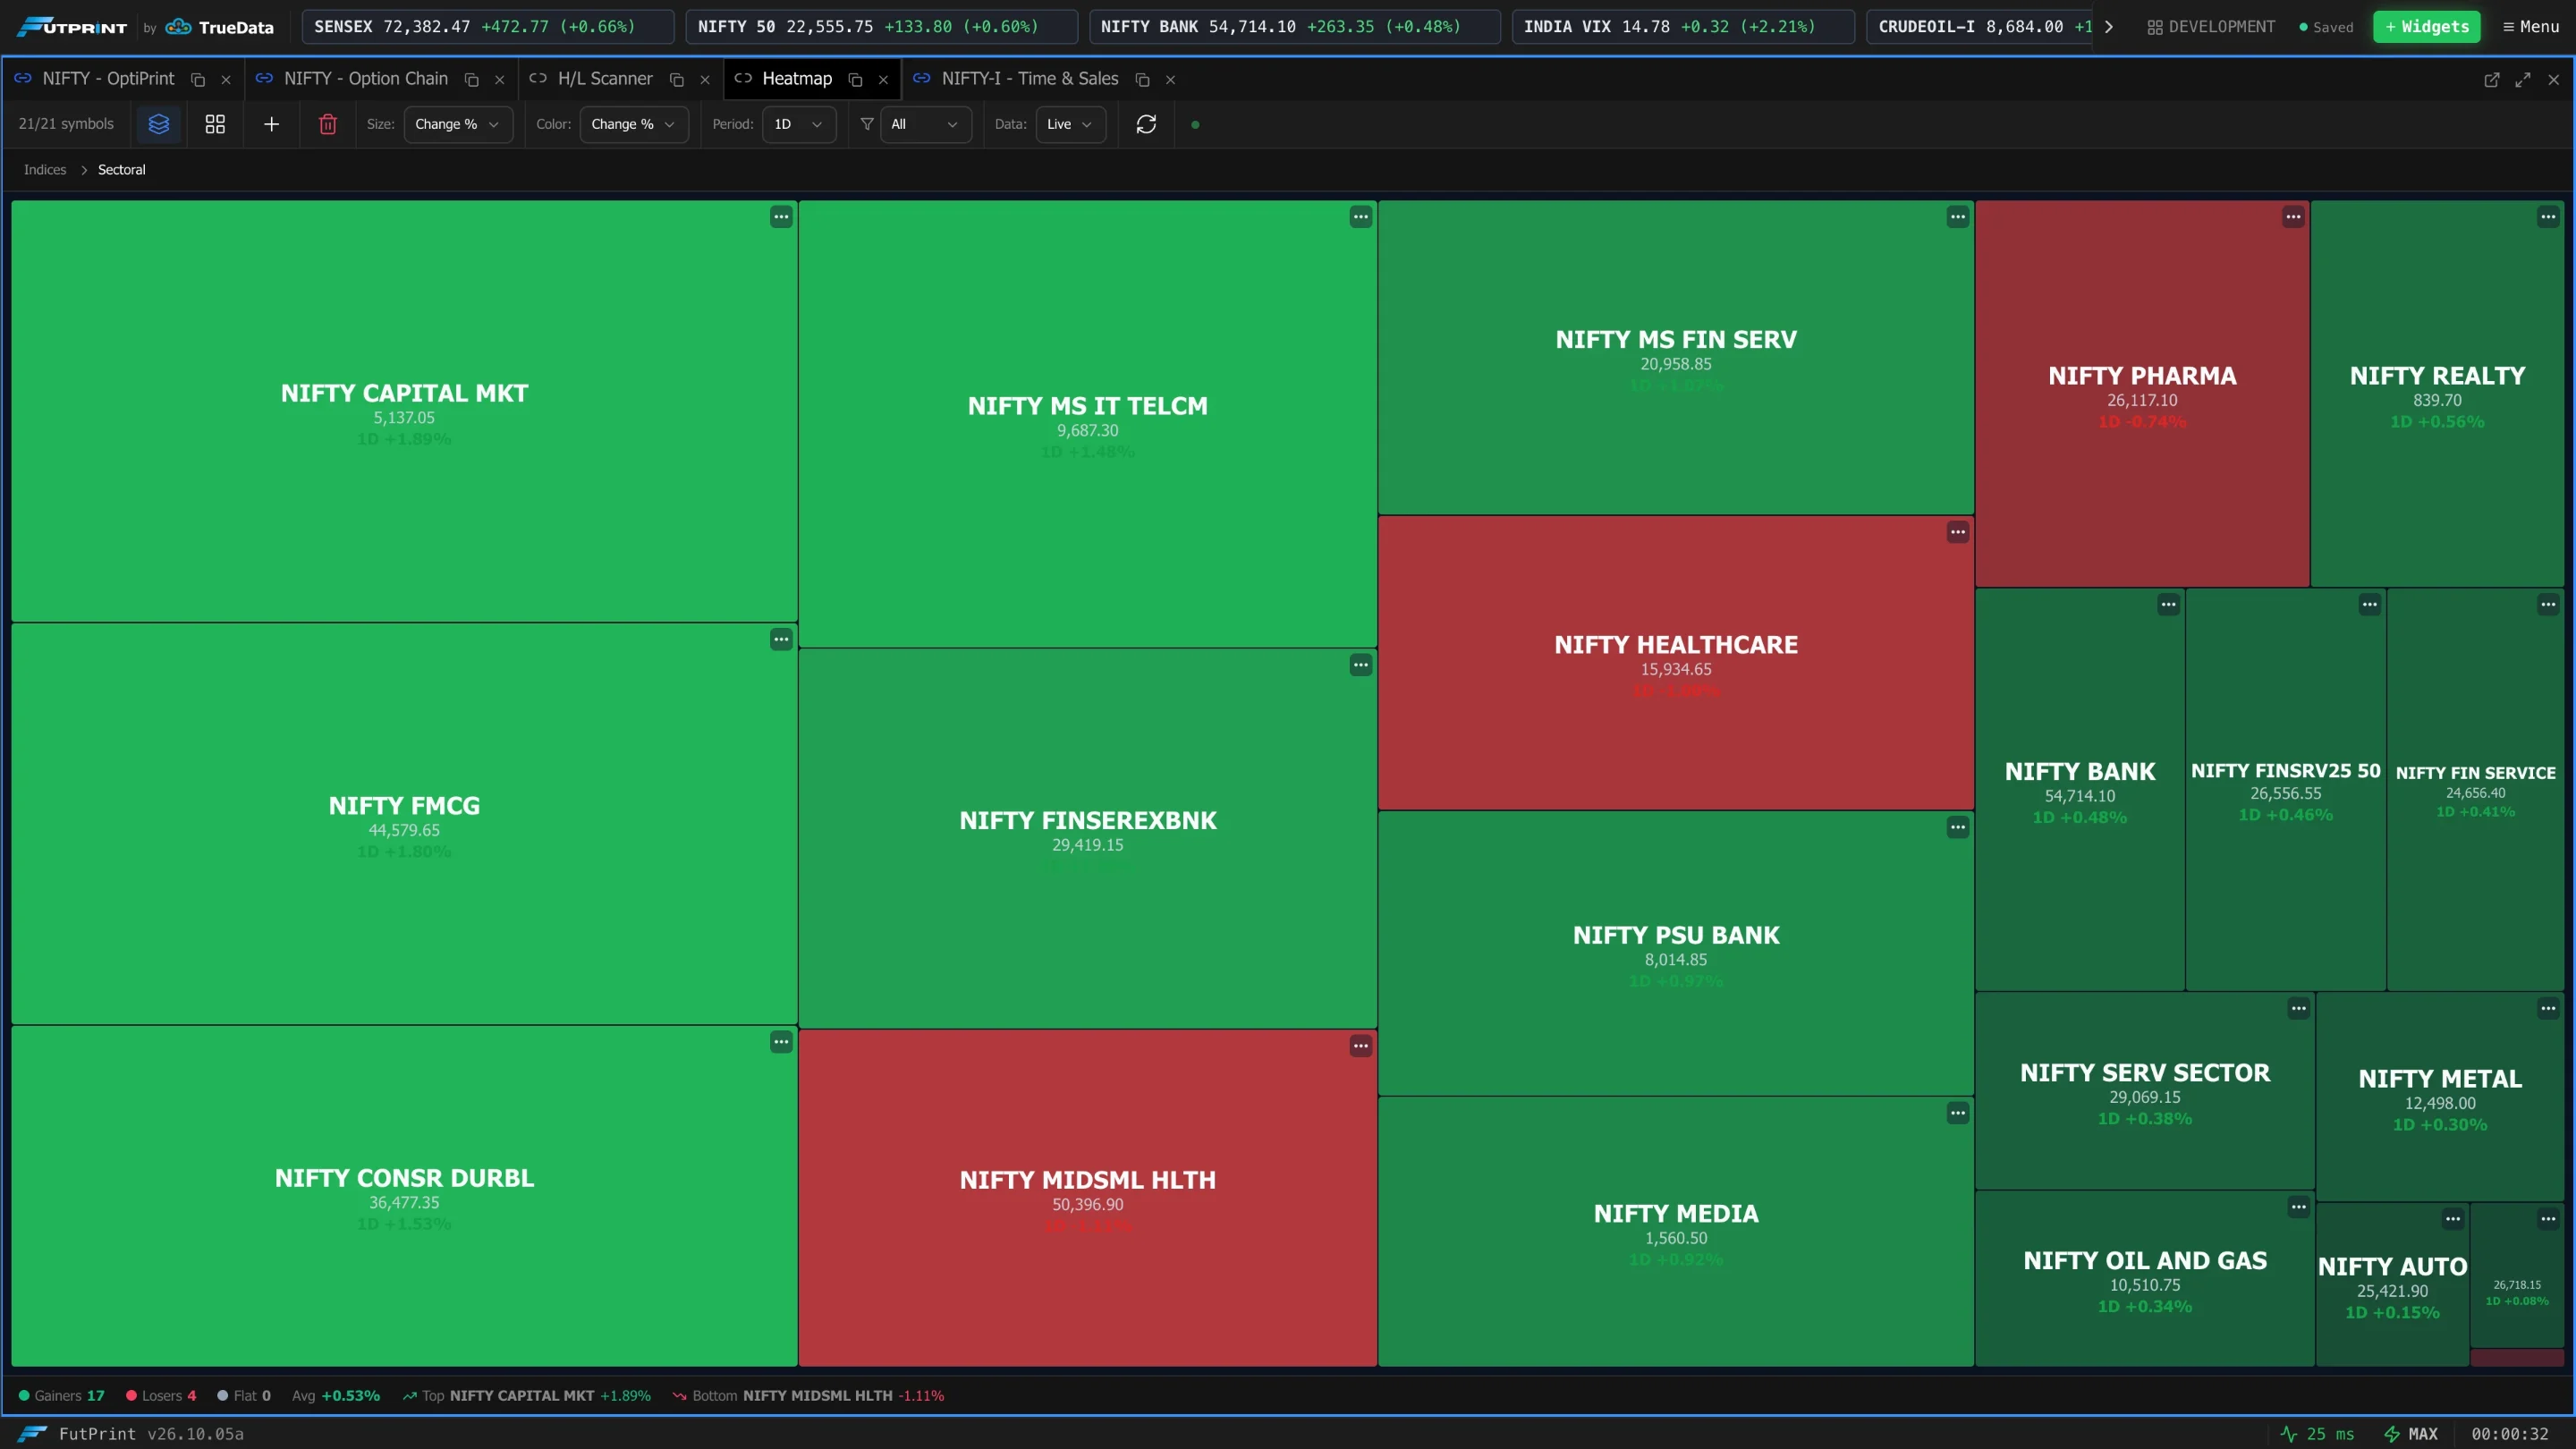Click the Sectoral breadcrumb label

coord(122,170)
